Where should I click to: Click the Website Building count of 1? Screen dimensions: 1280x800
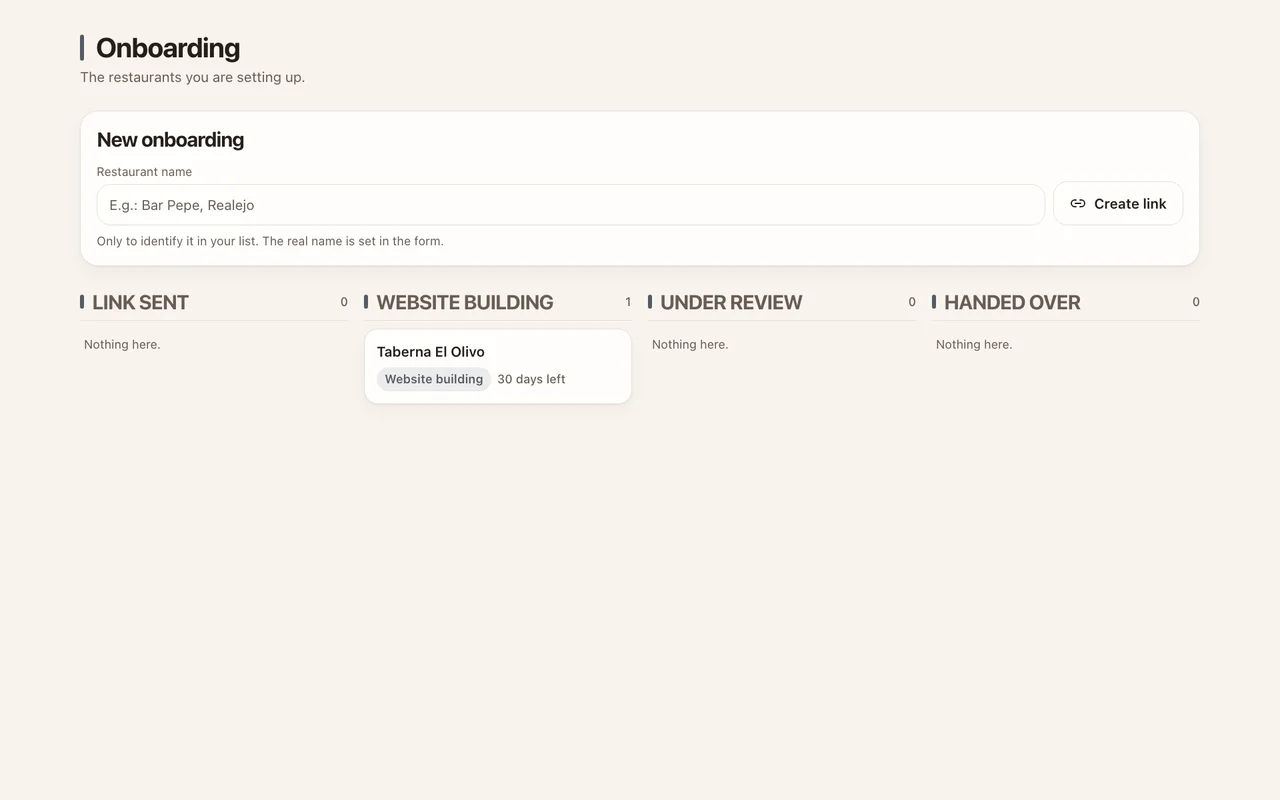pyautogui.click(x=628, y=302)
